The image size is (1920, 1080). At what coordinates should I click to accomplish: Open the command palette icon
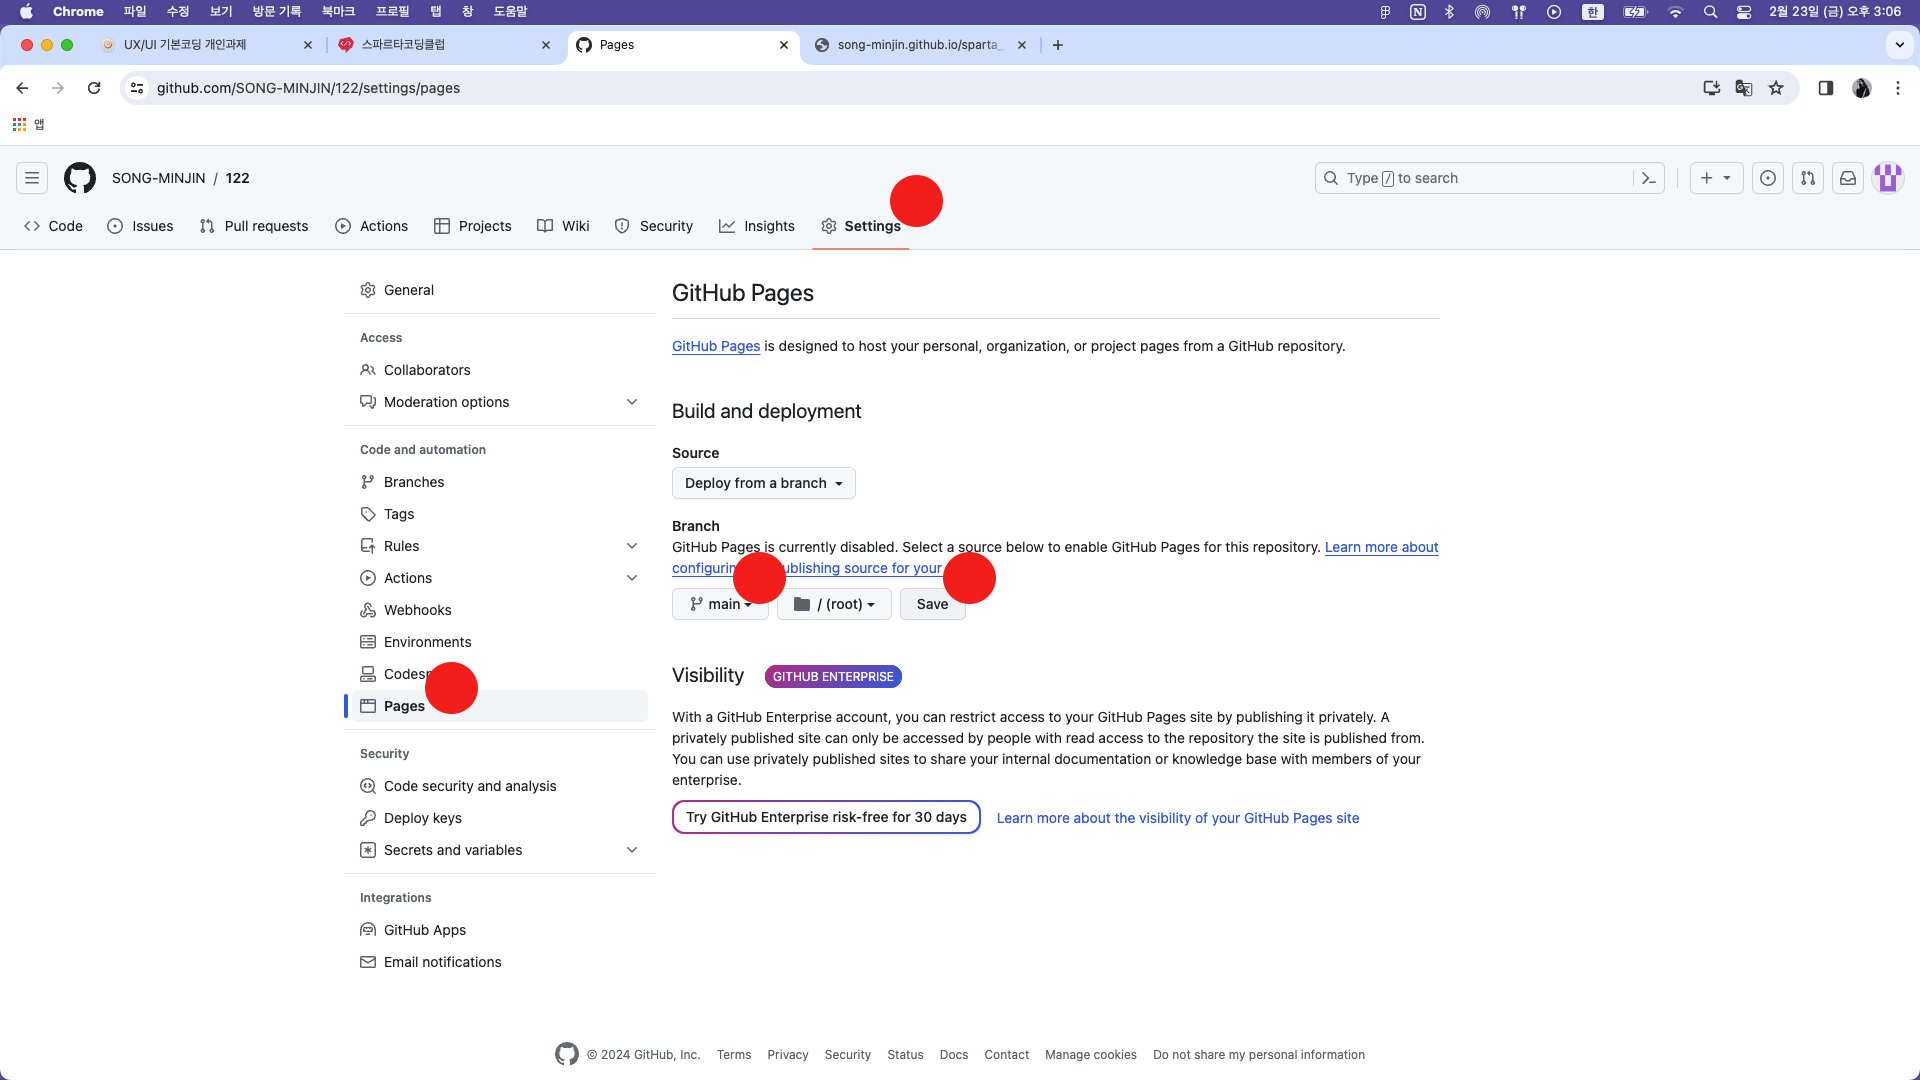click(1649, 178)
